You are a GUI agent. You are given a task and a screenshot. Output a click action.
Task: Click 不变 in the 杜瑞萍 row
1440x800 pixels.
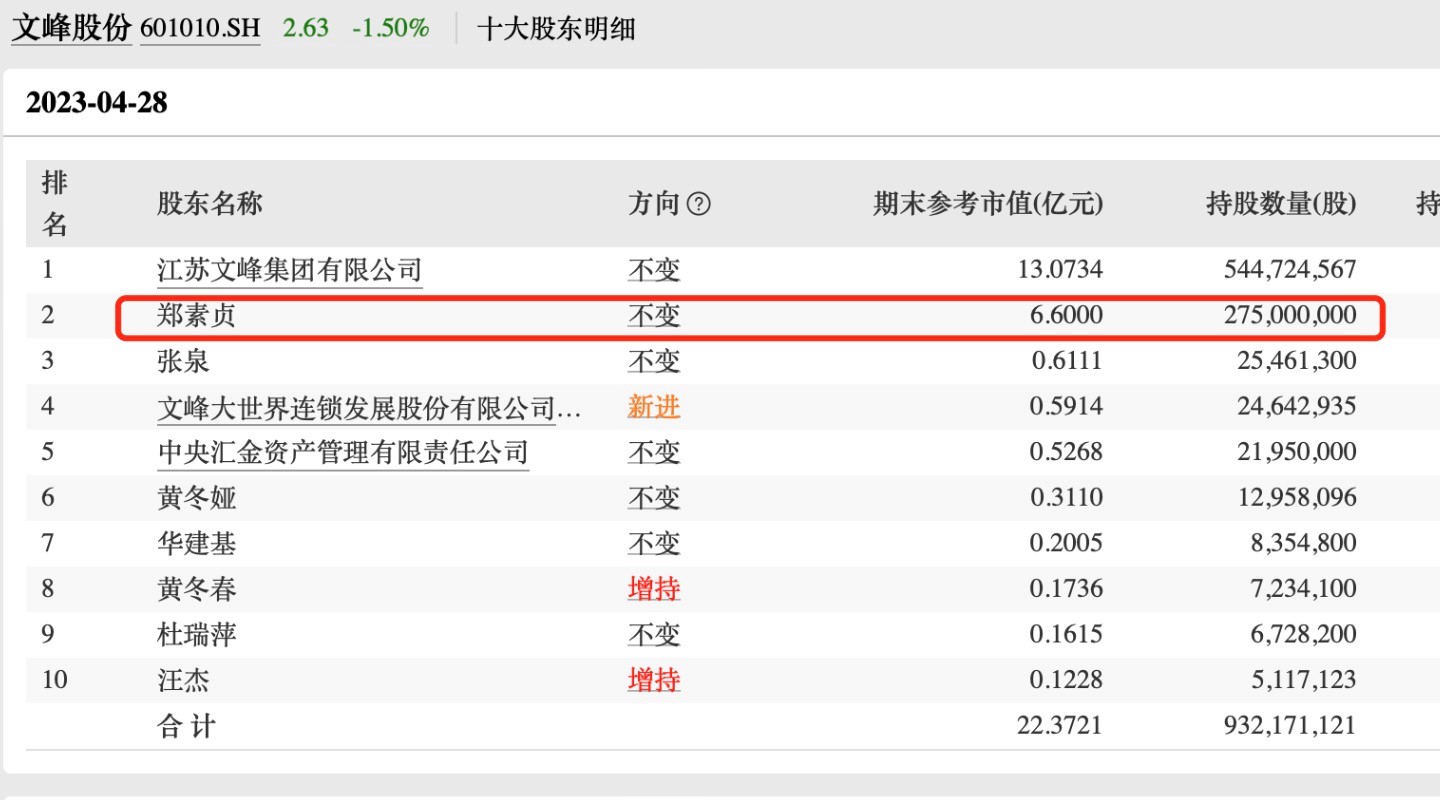654,635
